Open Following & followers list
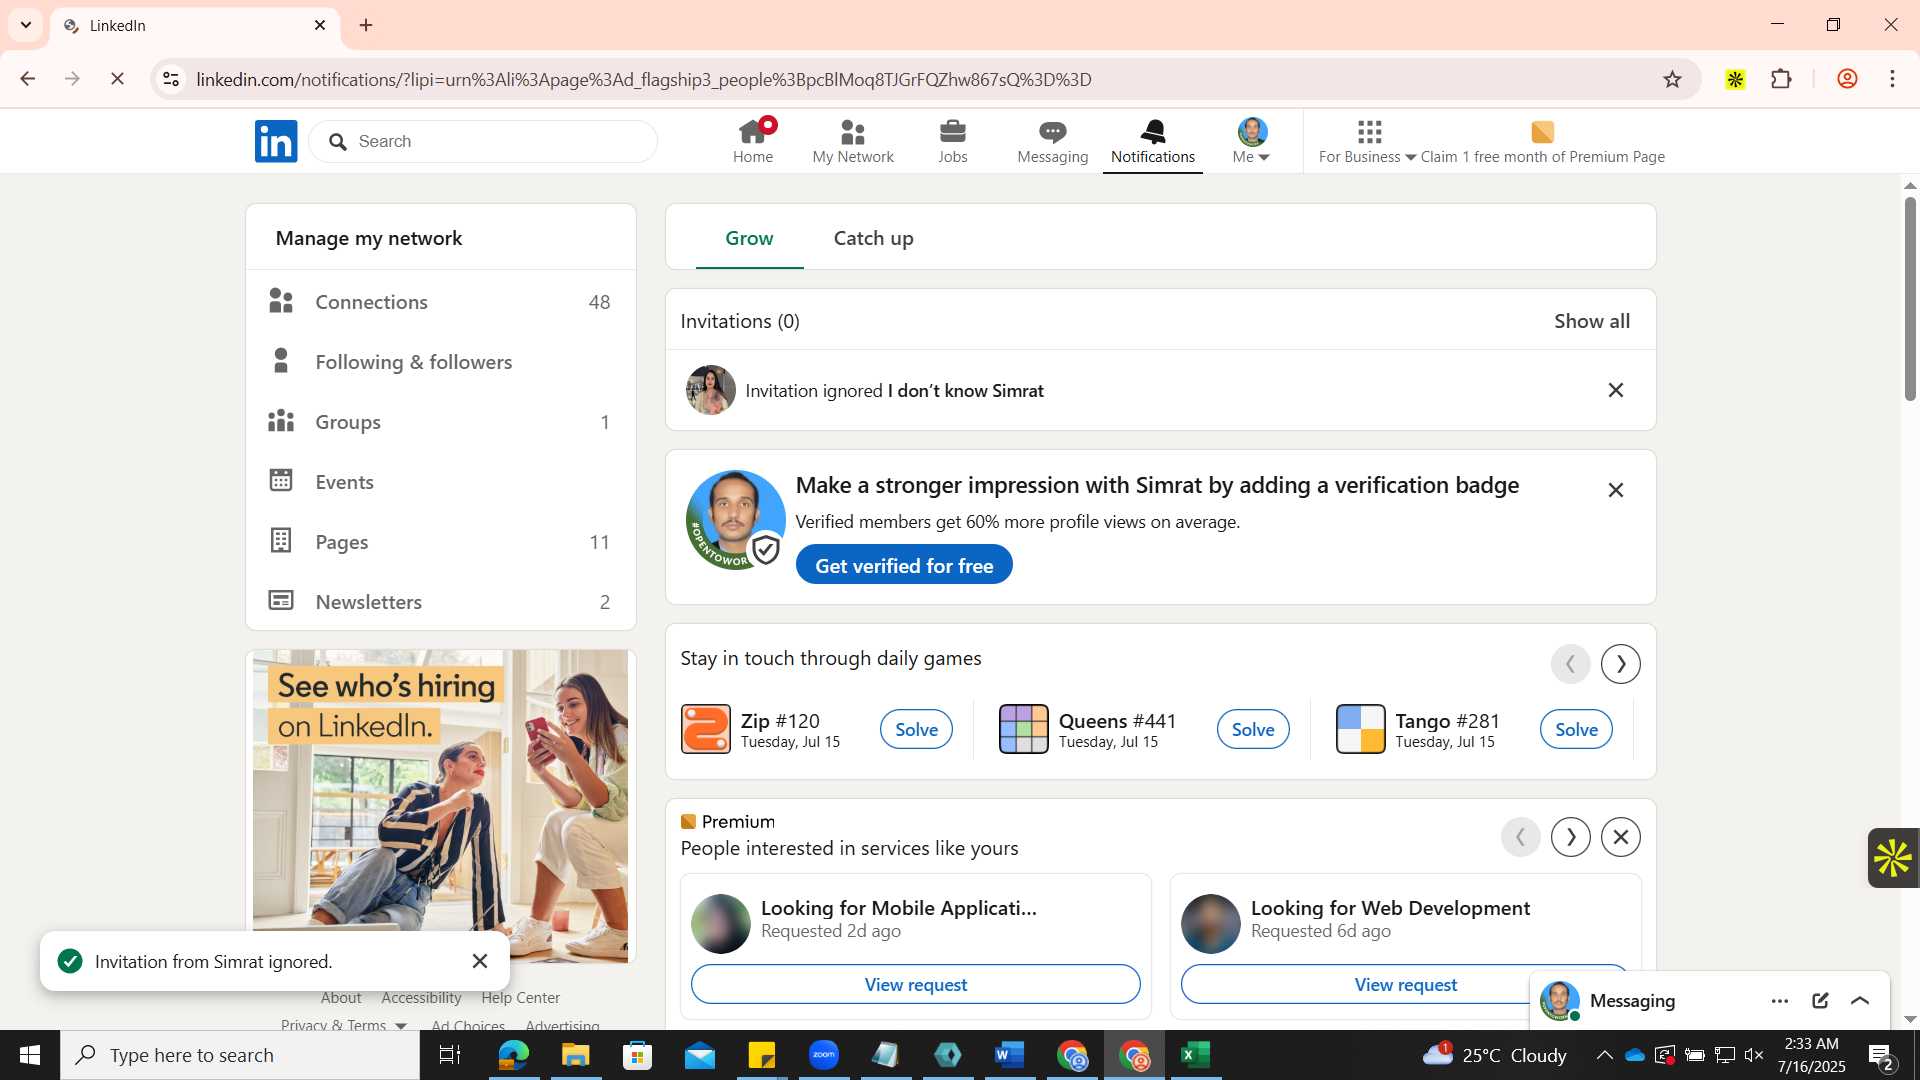 tap(440, 362)
